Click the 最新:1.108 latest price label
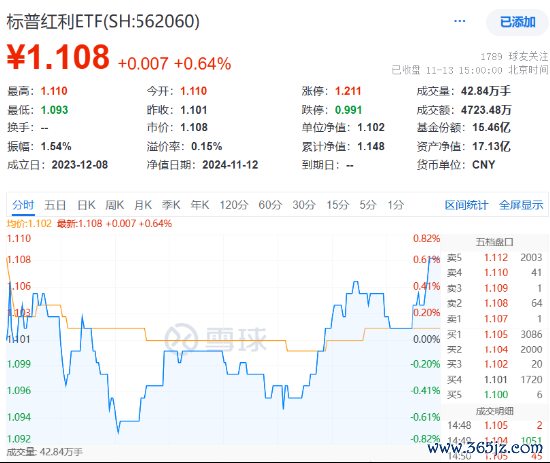550x463 pixels. [79, 223]
